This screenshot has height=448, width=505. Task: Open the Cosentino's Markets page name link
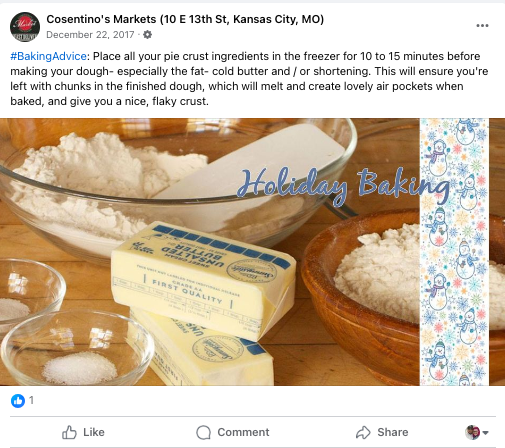pos(185,19)
